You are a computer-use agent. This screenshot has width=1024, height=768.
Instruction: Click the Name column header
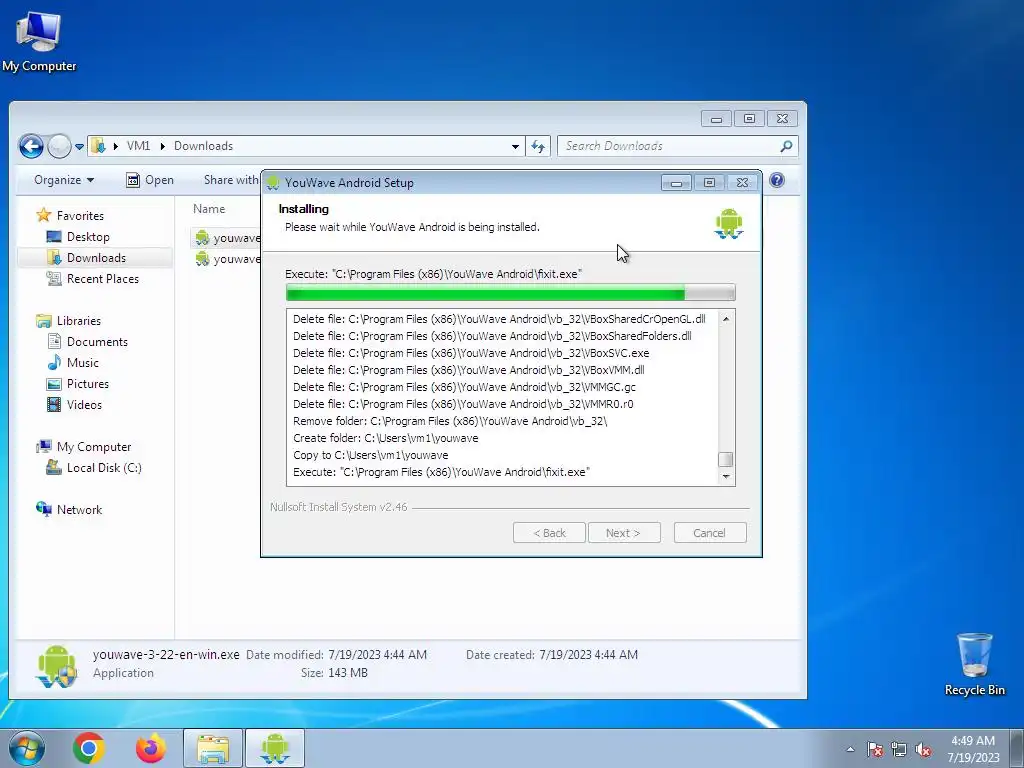tap(209, 209)
